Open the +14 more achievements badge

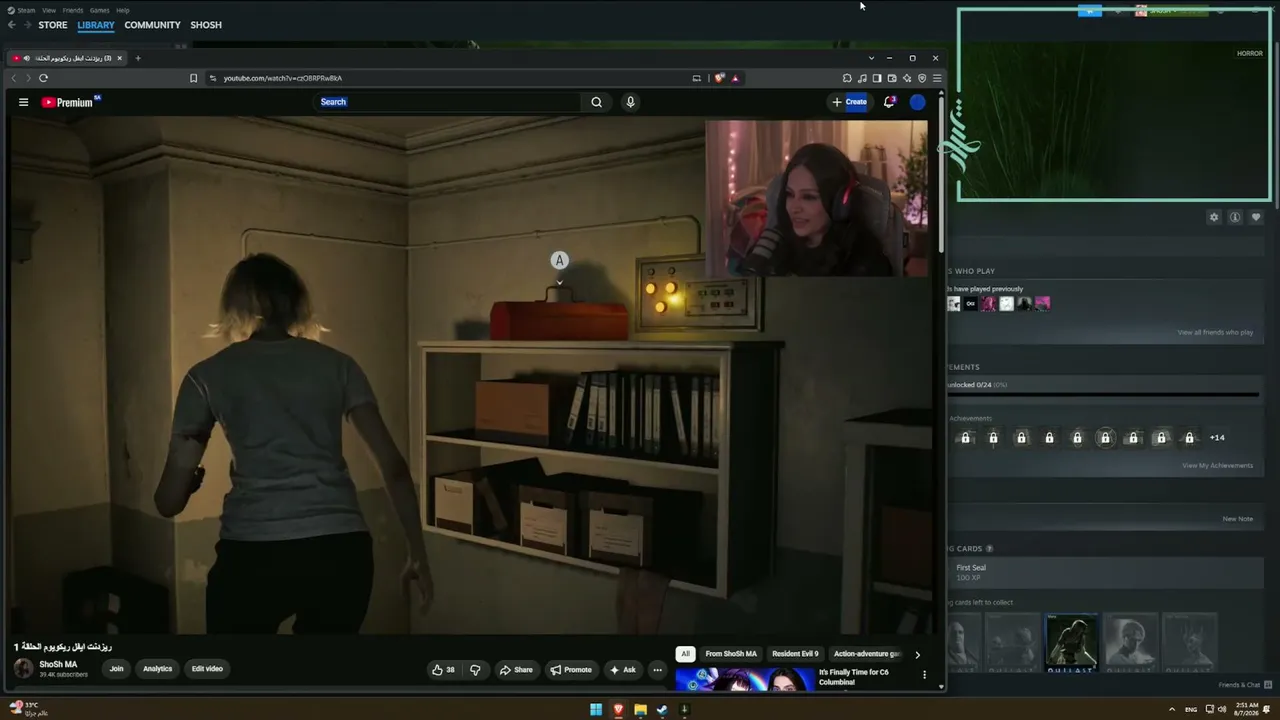(1217, 438)
